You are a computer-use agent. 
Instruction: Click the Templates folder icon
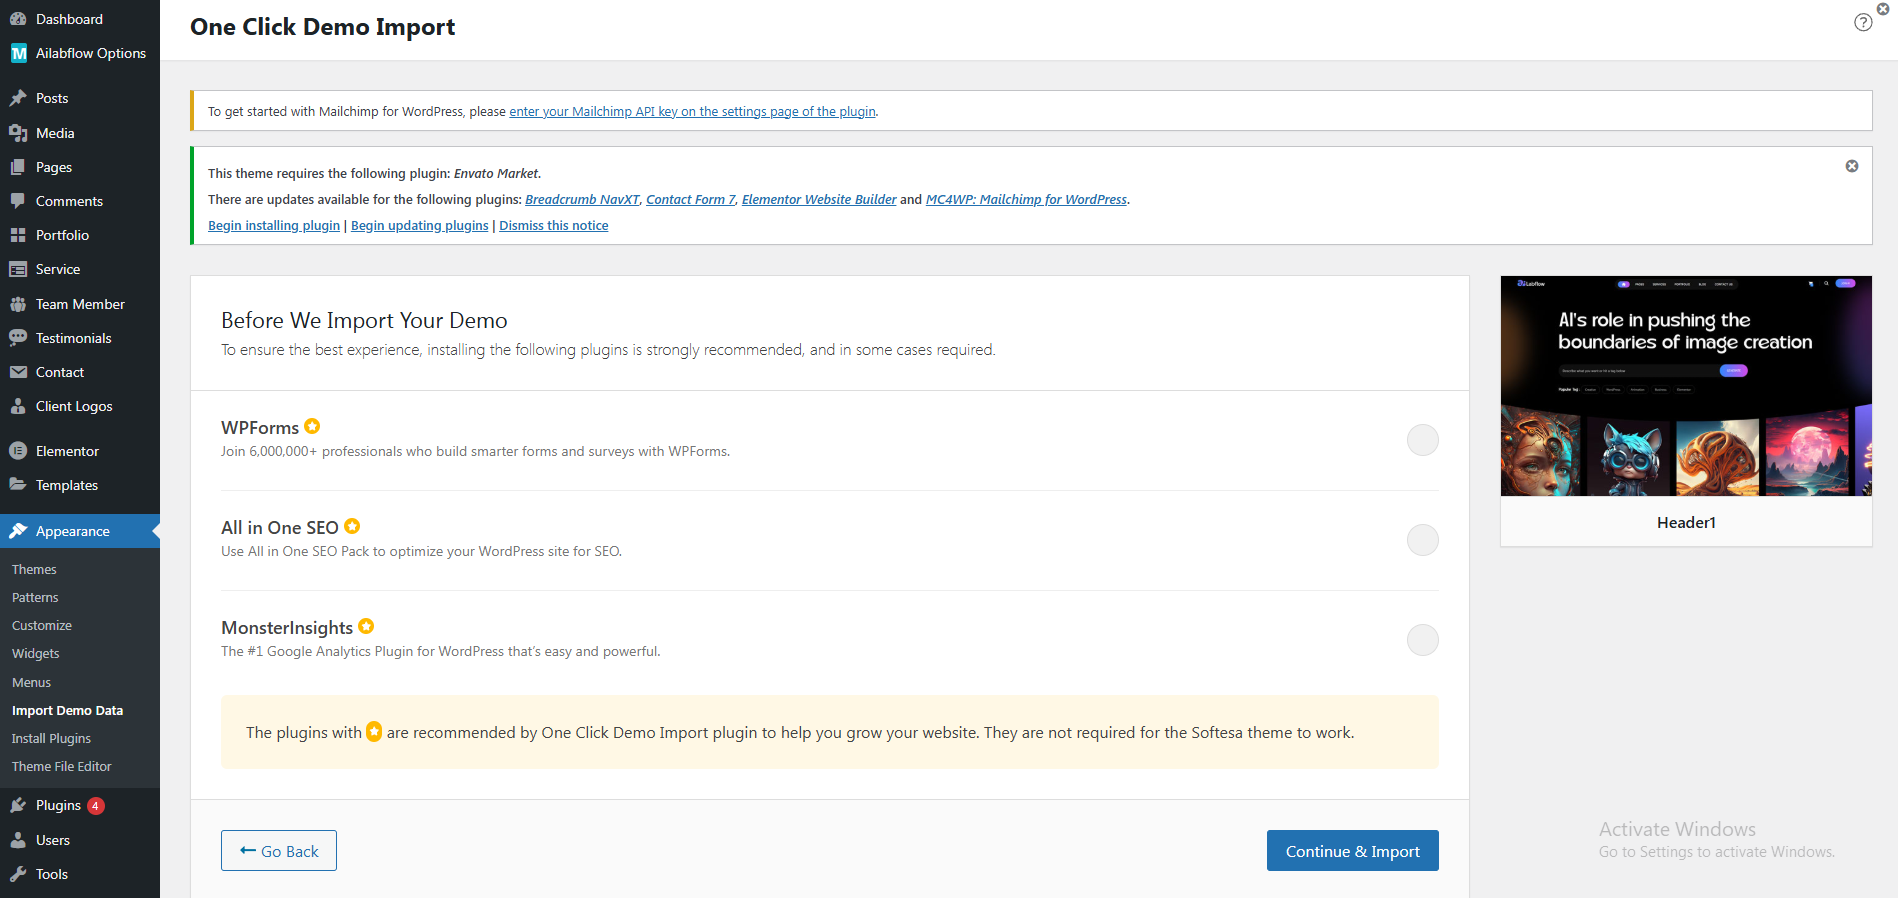coord(18,485)
